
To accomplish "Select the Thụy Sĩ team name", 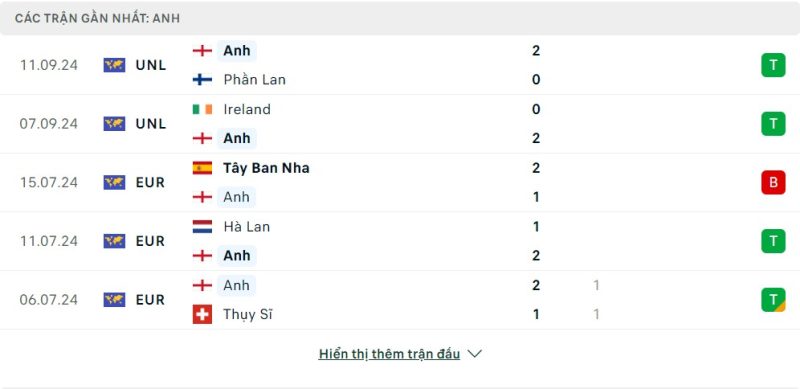I will click(x=247, y=314).
